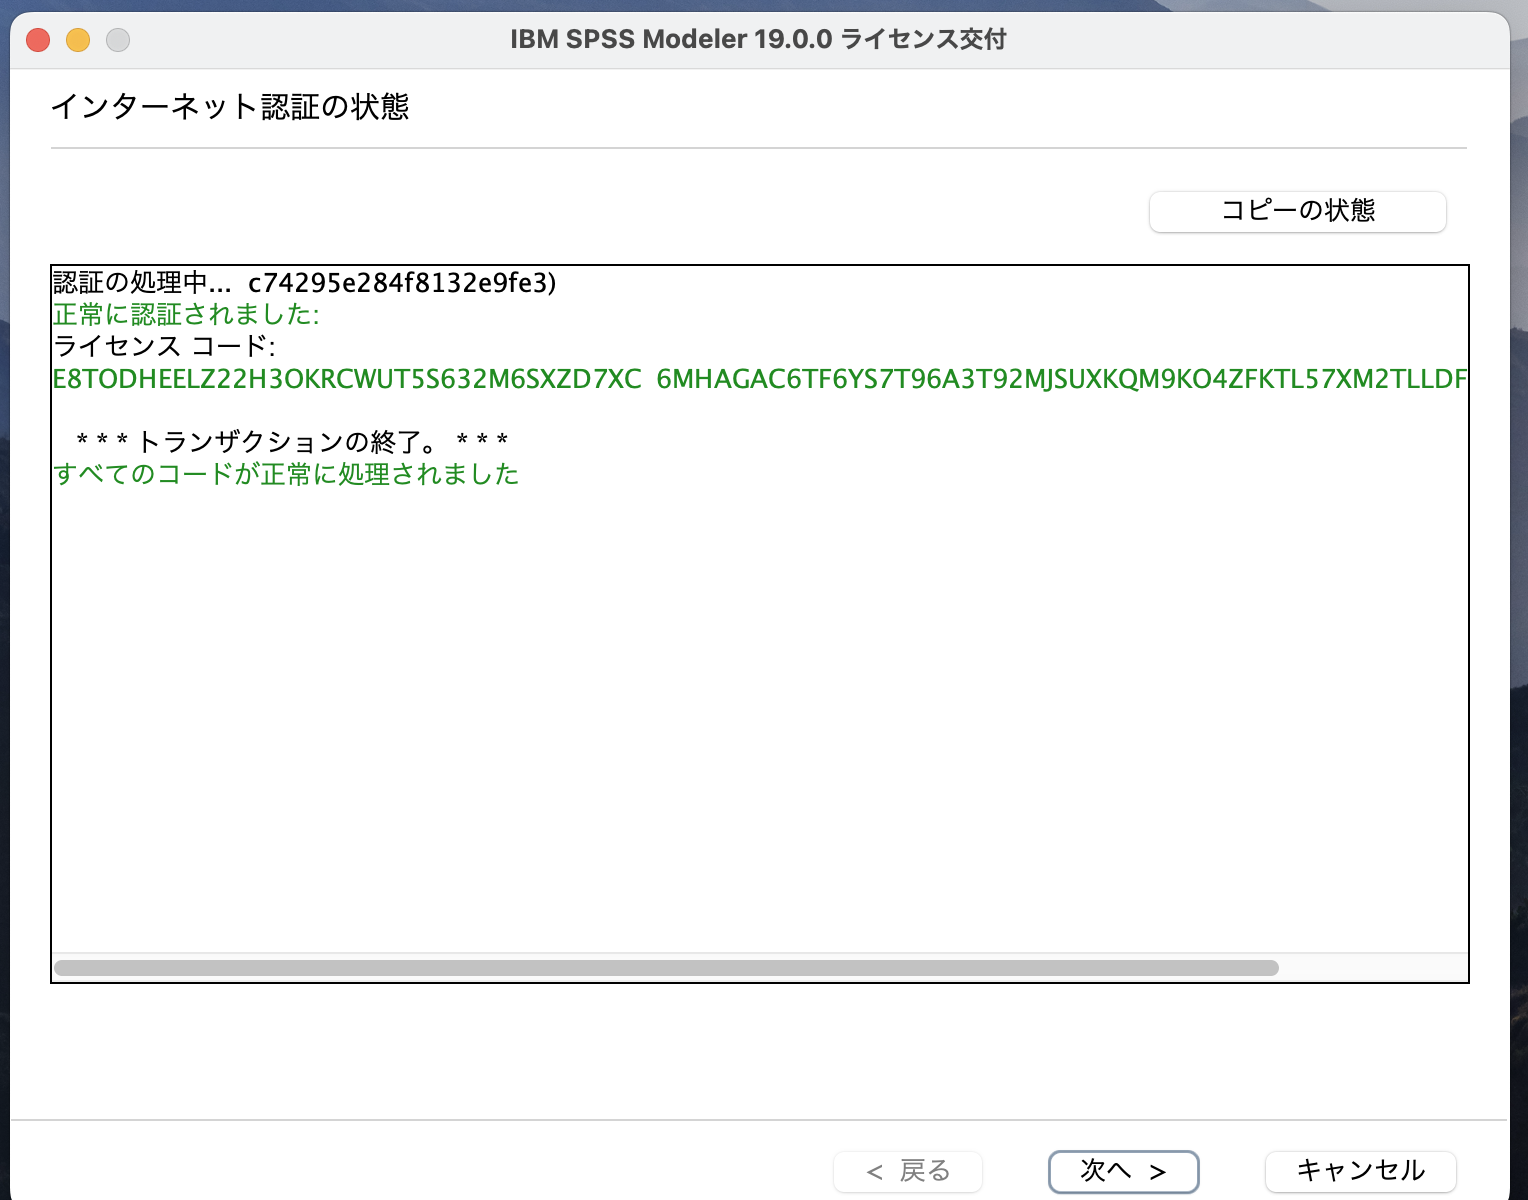Click the horizontal scrollbar in the status log
Screen dimensions: 1528x1200
(666, 968)
